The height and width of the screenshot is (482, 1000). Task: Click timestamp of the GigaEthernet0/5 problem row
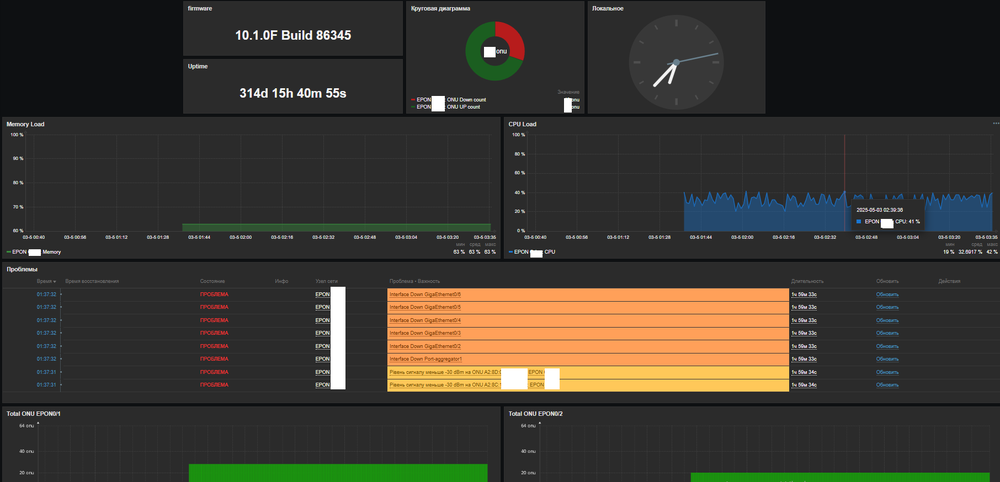46,307
